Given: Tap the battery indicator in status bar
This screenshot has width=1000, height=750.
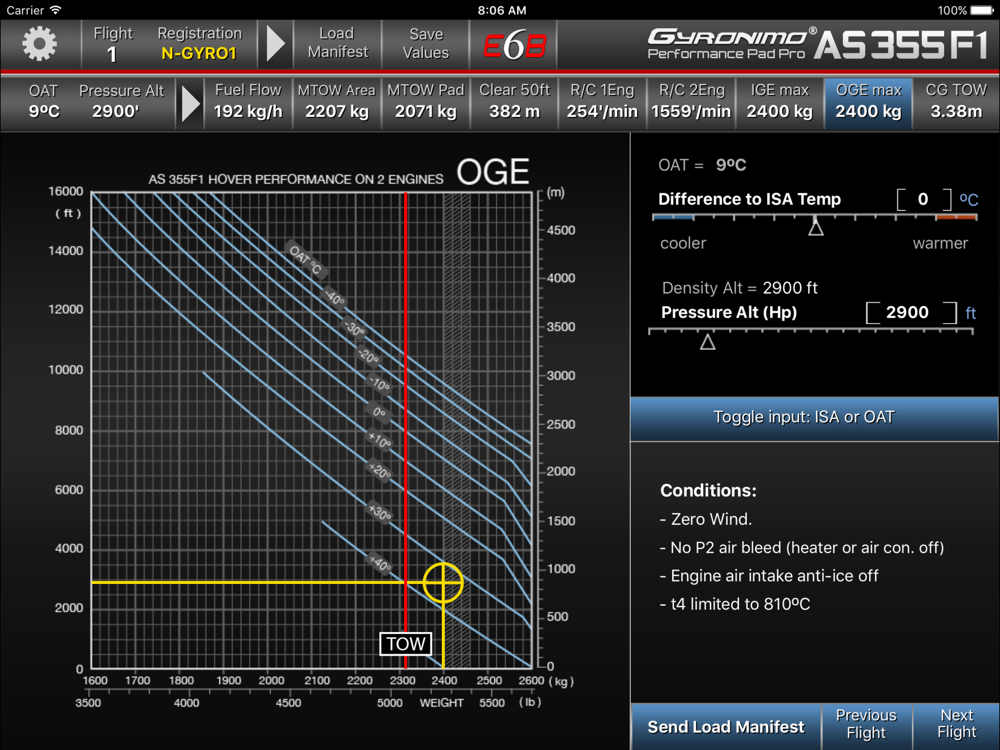Looking at the screenshot, I should coord(981,10).
